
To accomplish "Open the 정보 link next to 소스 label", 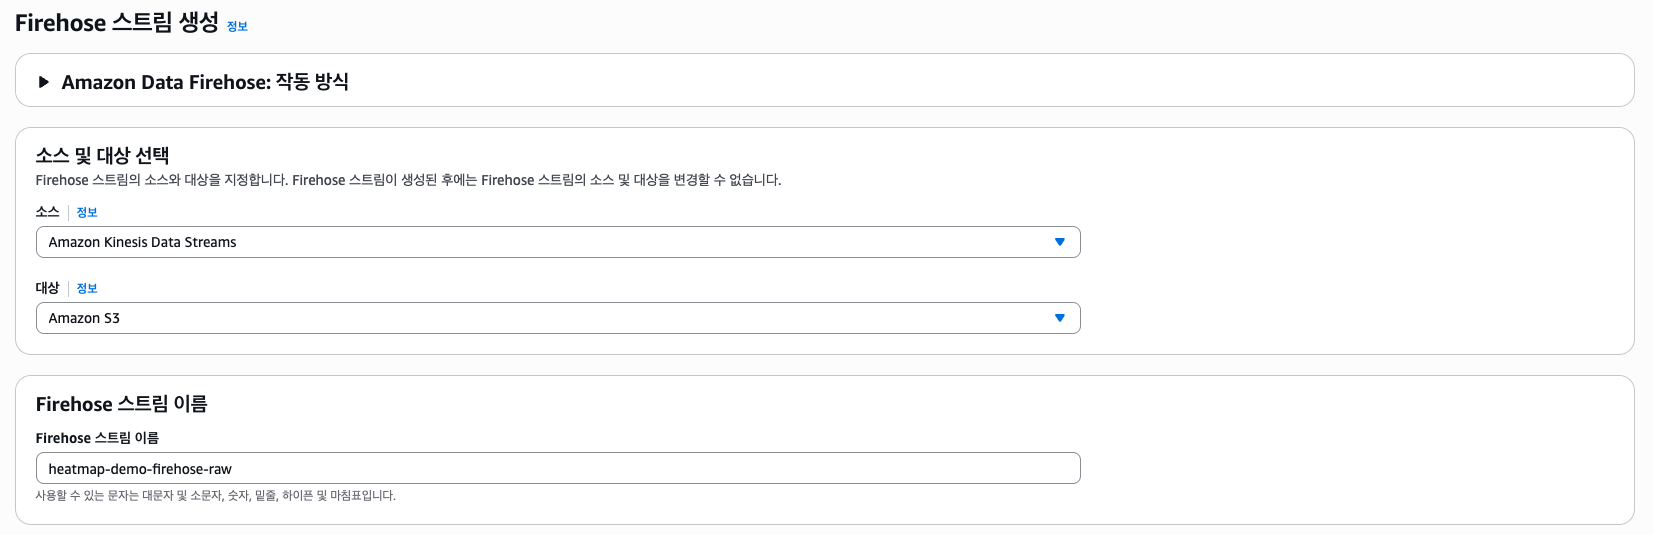I will tap(87, 212).
